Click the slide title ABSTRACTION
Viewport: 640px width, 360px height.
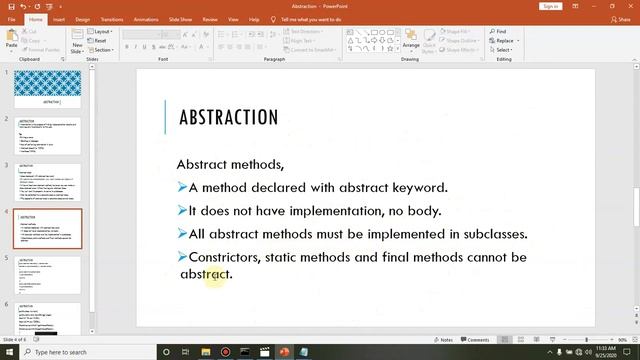(x=229, y=118)
